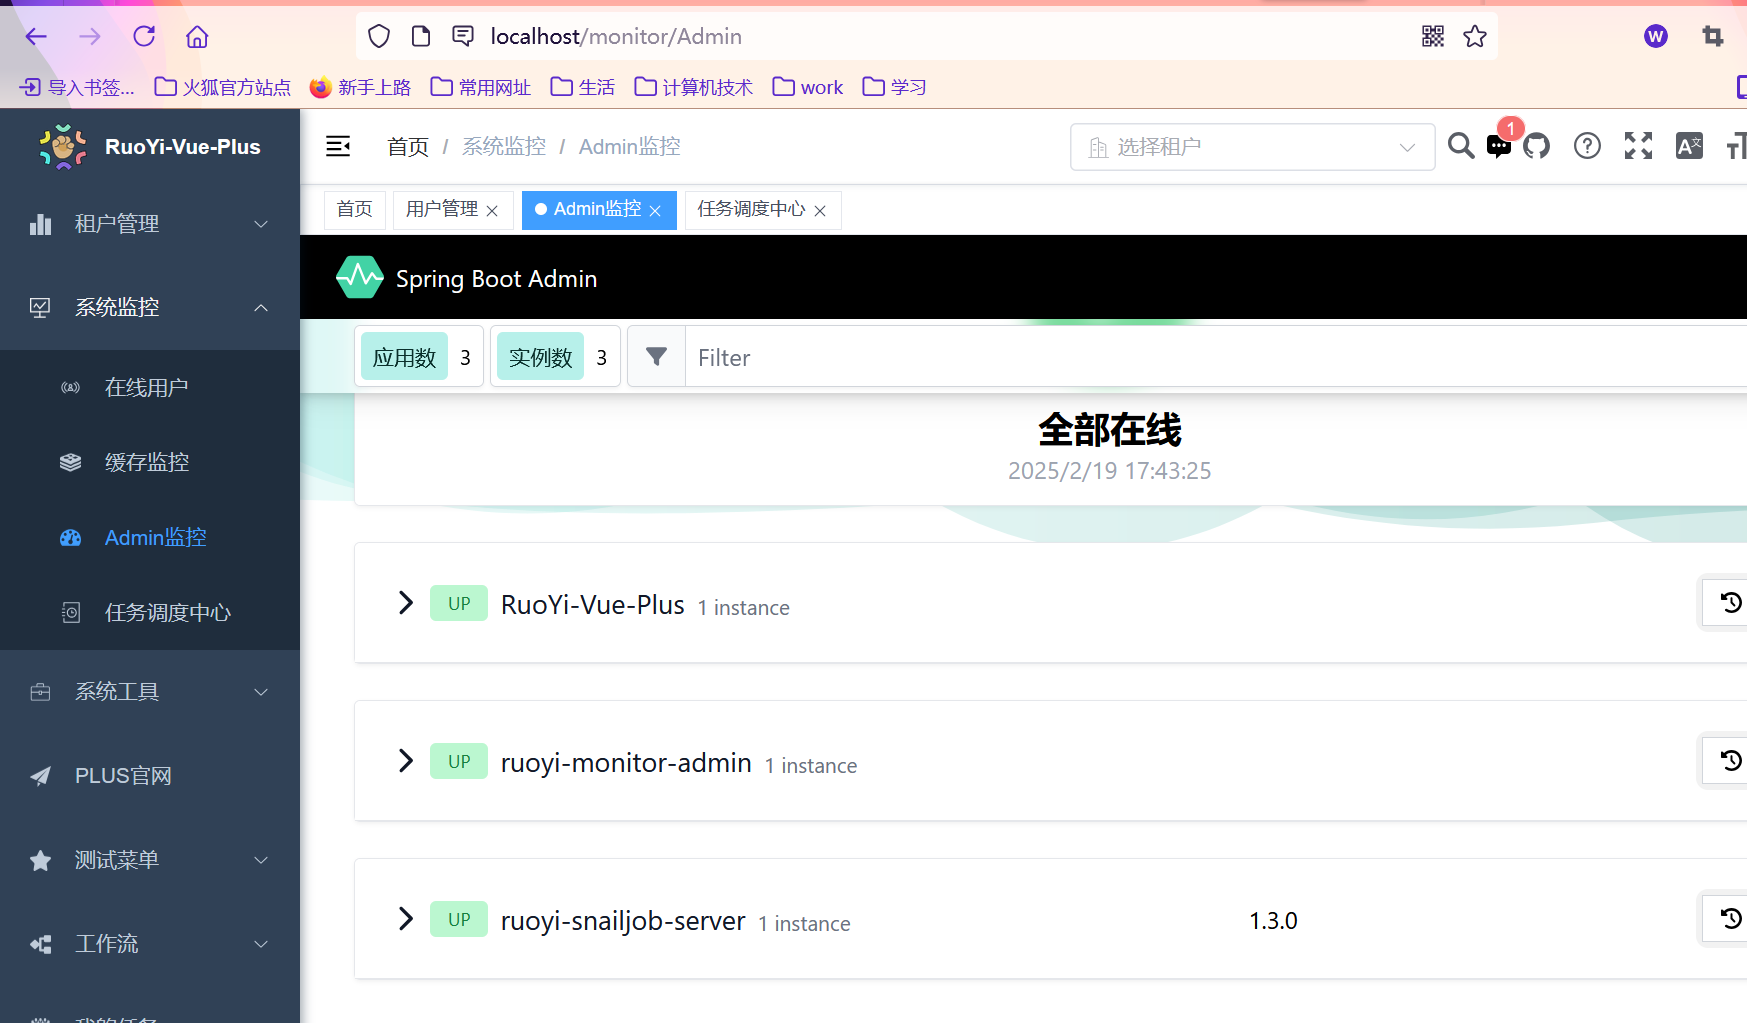Switch to the 任务调度中心 tab
Image resolution: width=1747 pixels, height=1023 pixels.
point(752,210)
